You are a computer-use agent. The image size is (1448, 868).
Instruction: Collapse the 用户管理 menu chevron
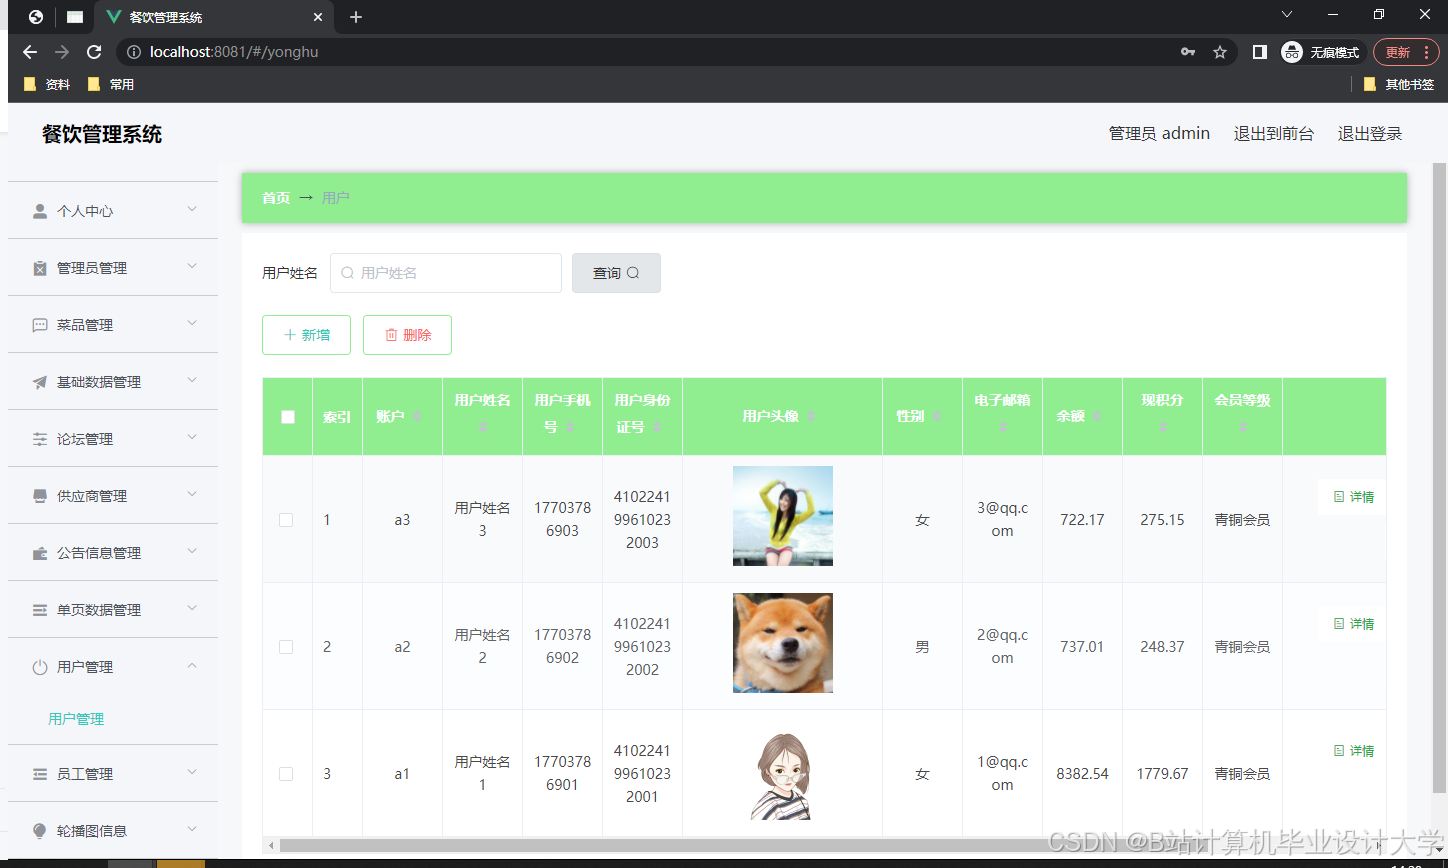tap(192, 665)
